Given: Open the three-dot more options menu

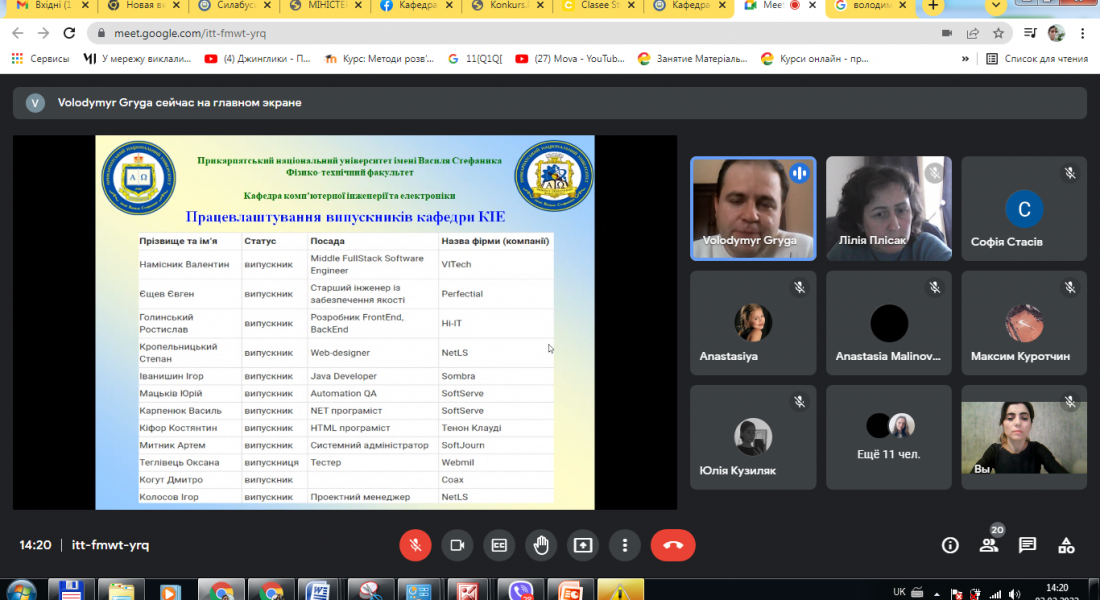Looking at the screenshot, I should click(x=625, y=545).
